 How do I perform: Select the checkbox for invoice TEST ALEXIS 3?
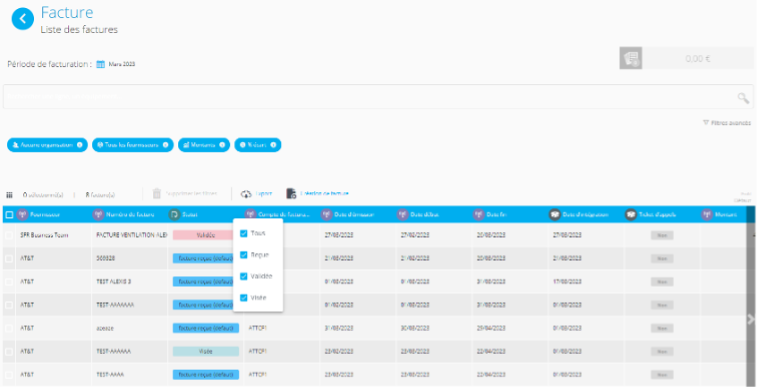pyautogui.click(x=9, y=282)
